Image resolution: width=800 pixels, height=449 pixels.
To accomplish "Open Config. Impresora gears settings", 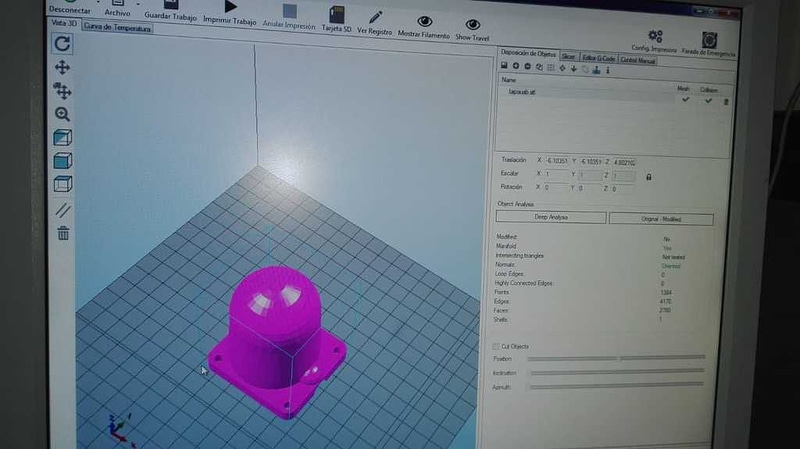I will [654, 41].
